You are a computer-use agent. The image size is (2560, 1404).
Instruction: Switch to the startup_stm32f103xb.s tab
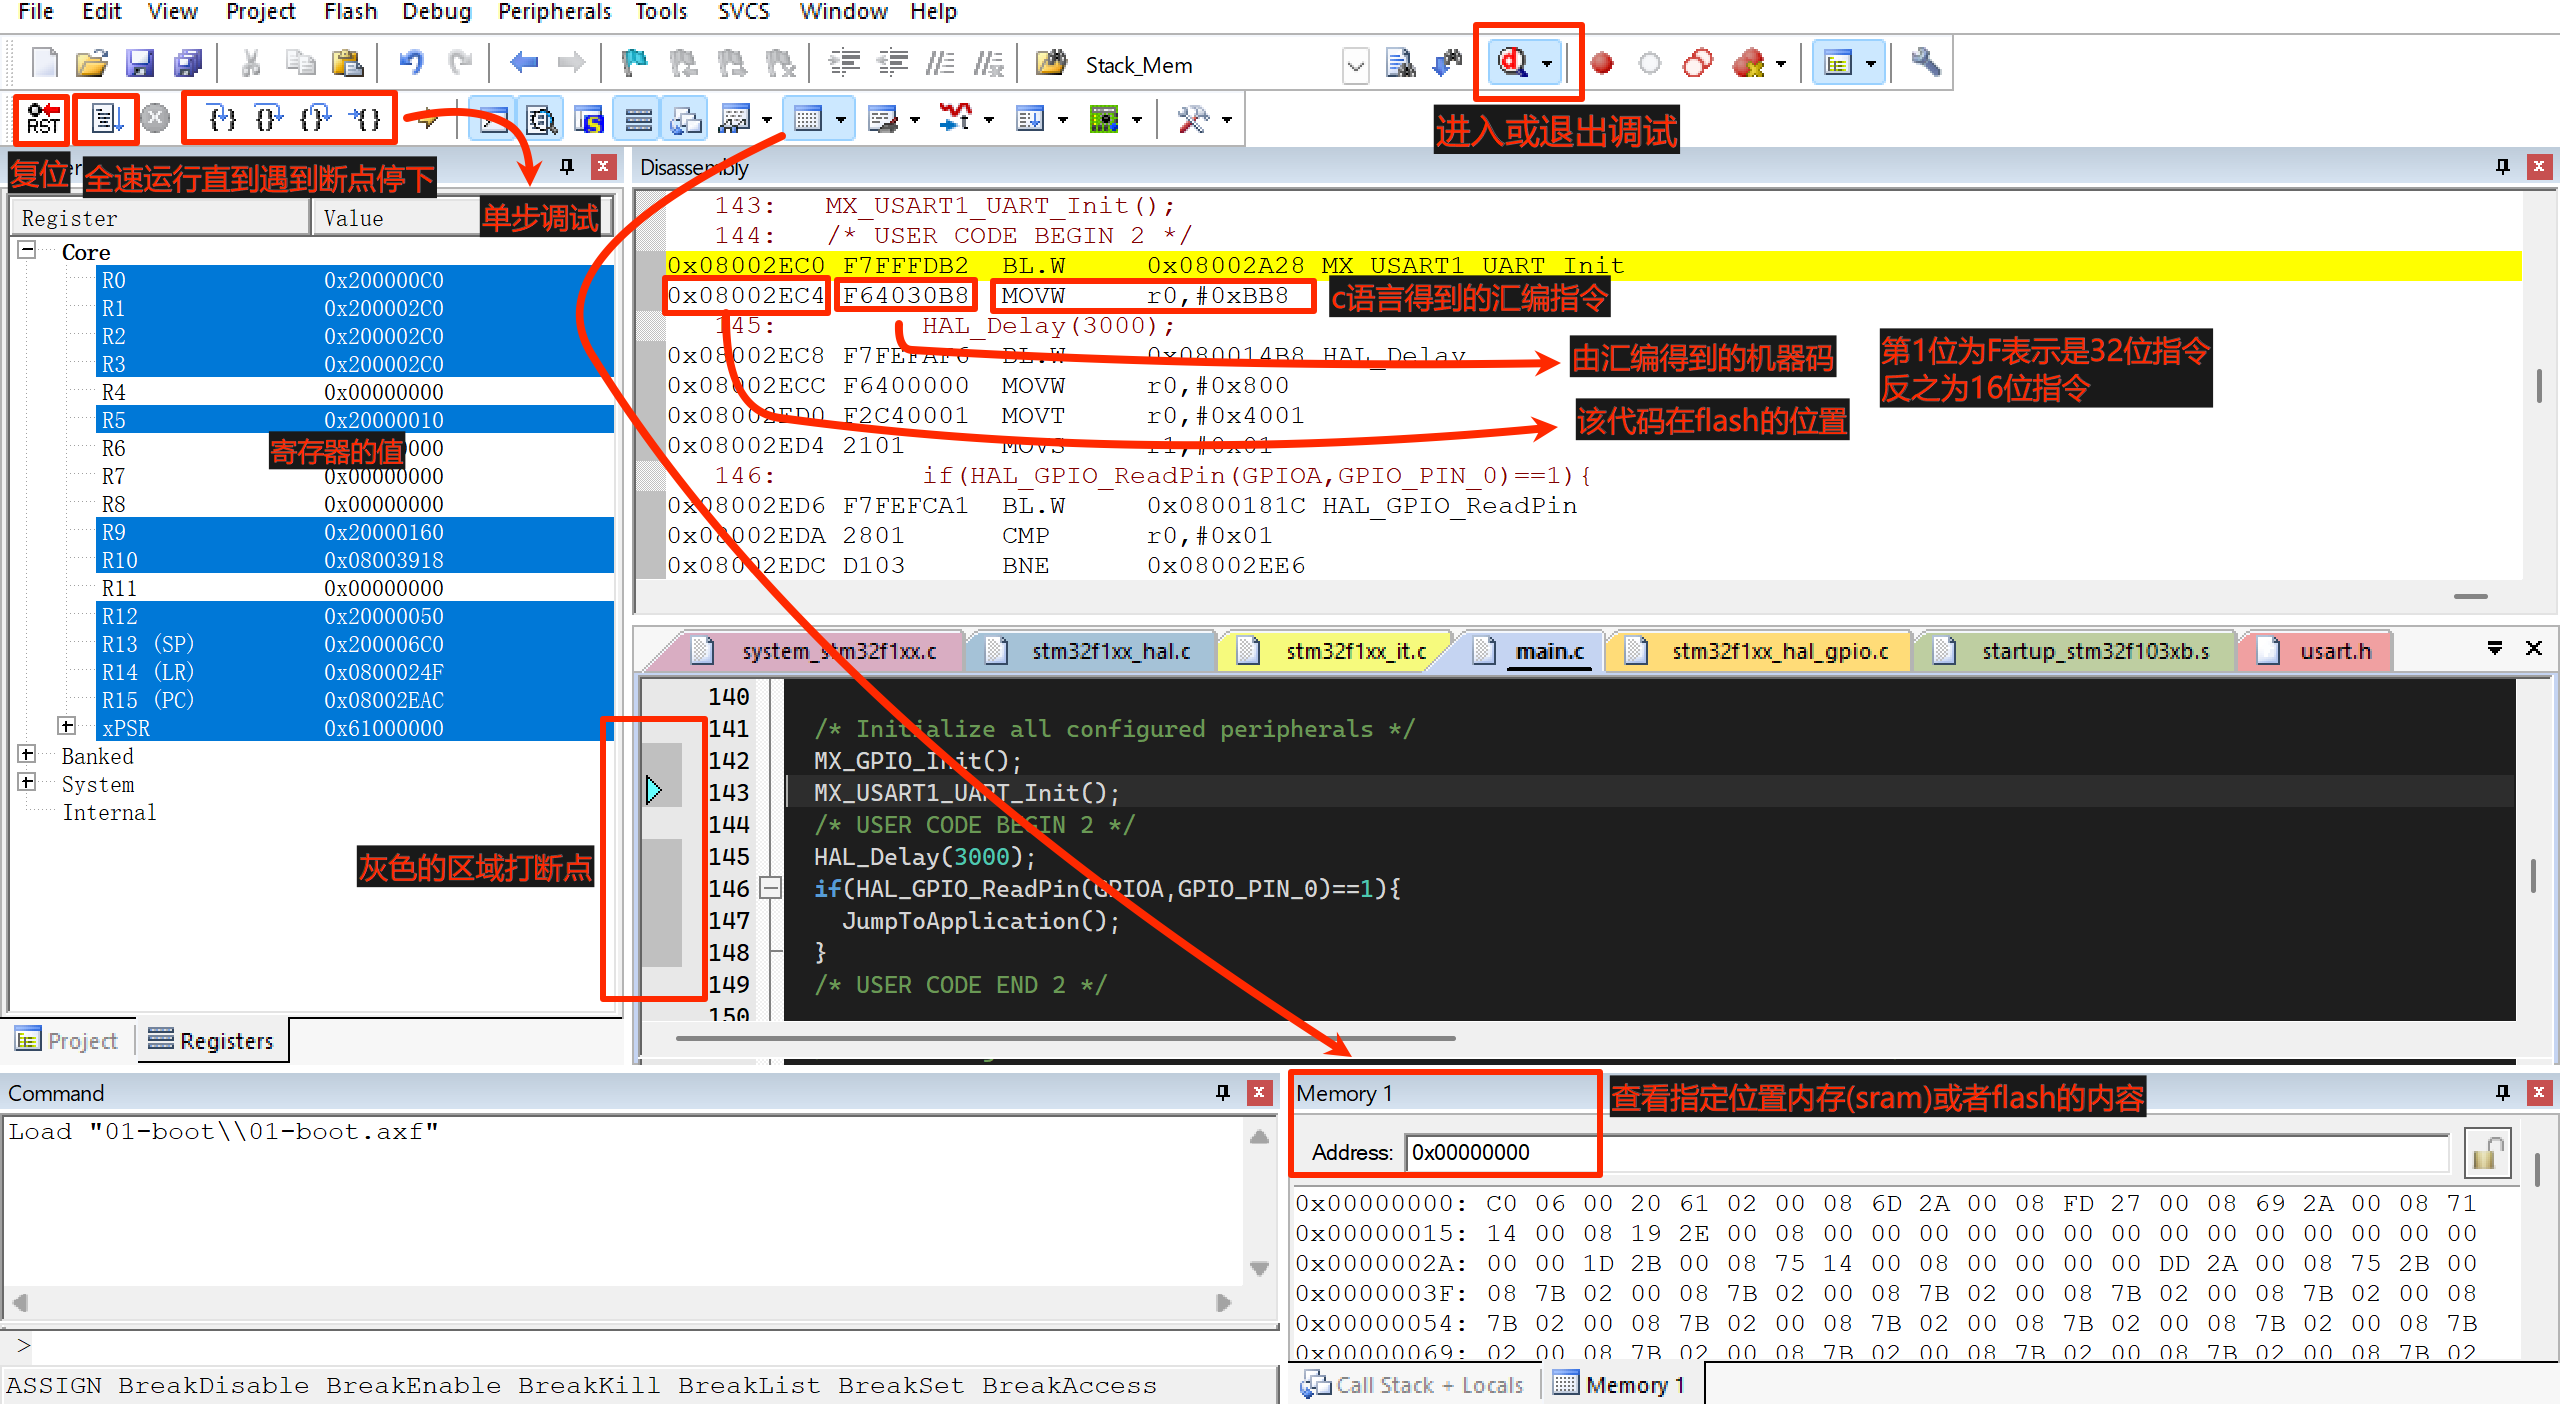2080,651
